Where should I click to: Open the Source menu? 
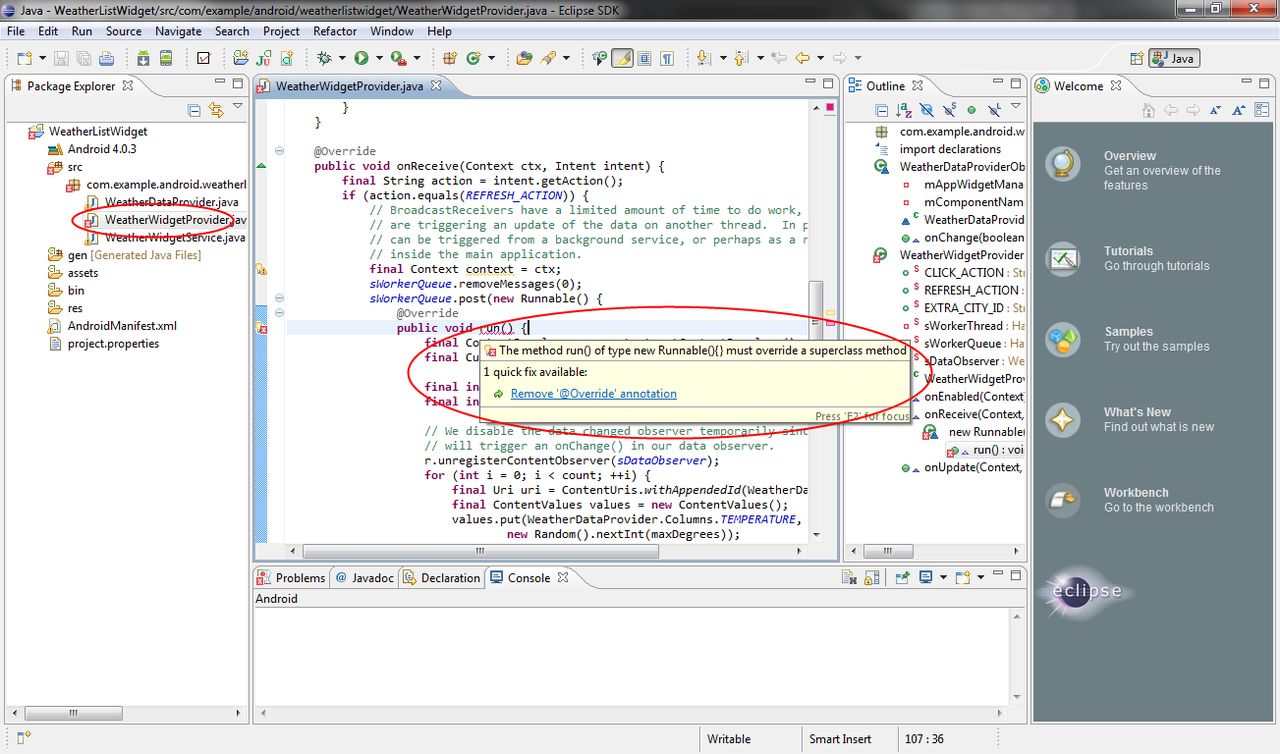[124, 31]
